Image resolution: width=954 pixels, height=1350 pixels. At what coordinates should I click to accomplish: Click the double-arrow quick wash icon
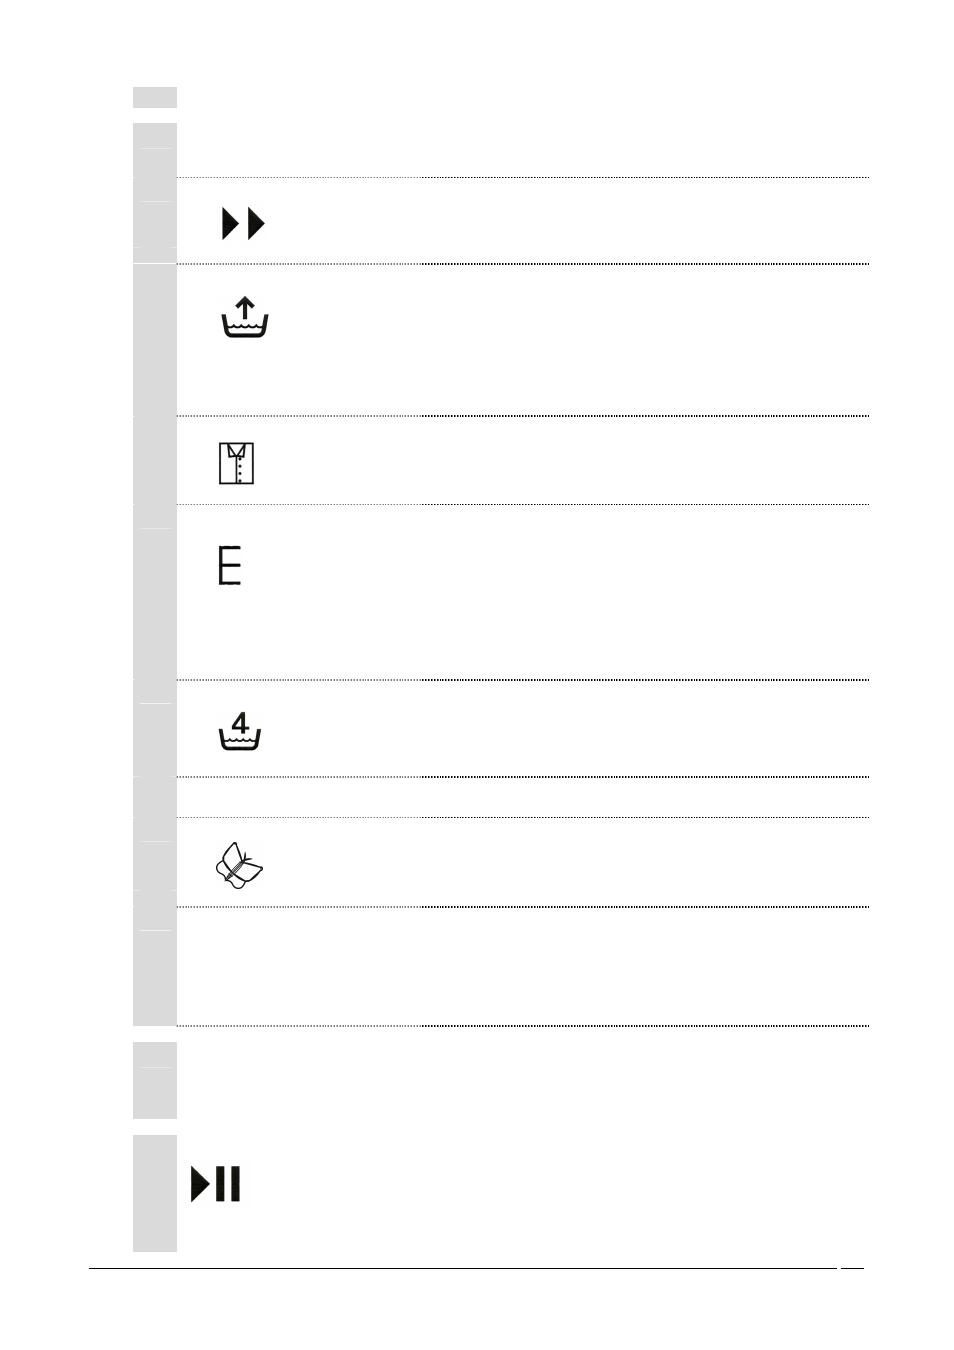243,224
